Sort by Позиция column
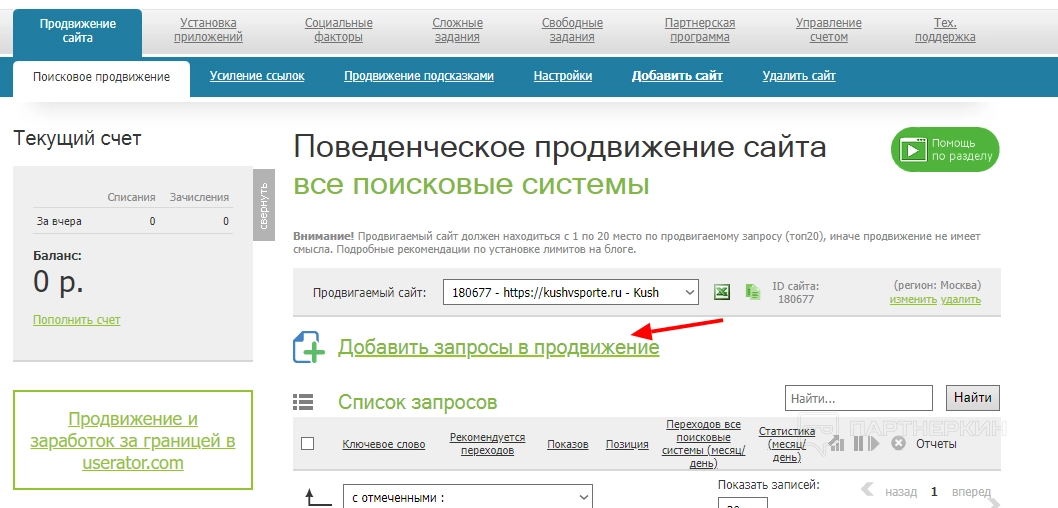Viewport: 1058px width, 508px height. [x=627, y=444]
